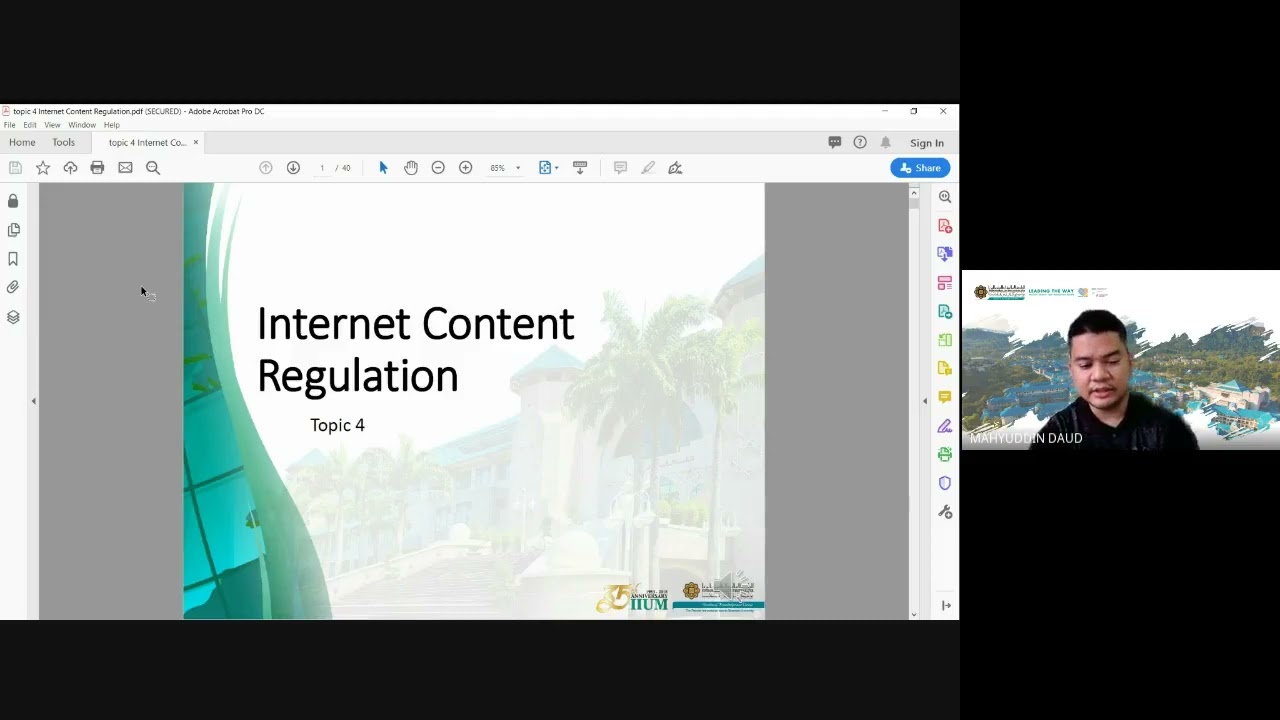This screenshot has width=1280, height=720.
Task: Switch to Tools tab
Action: [63, 142]
